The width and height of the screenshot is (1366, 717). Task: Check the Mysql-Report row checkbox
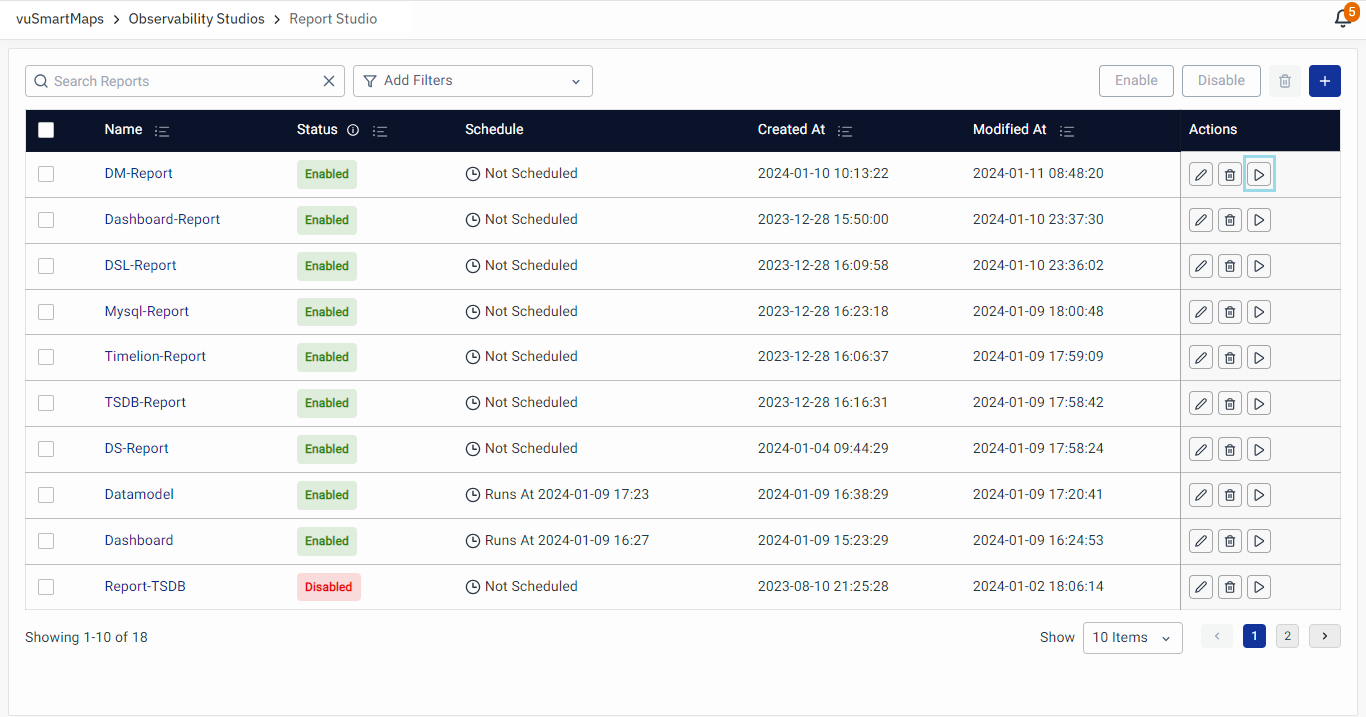click(x=46, y=312)
